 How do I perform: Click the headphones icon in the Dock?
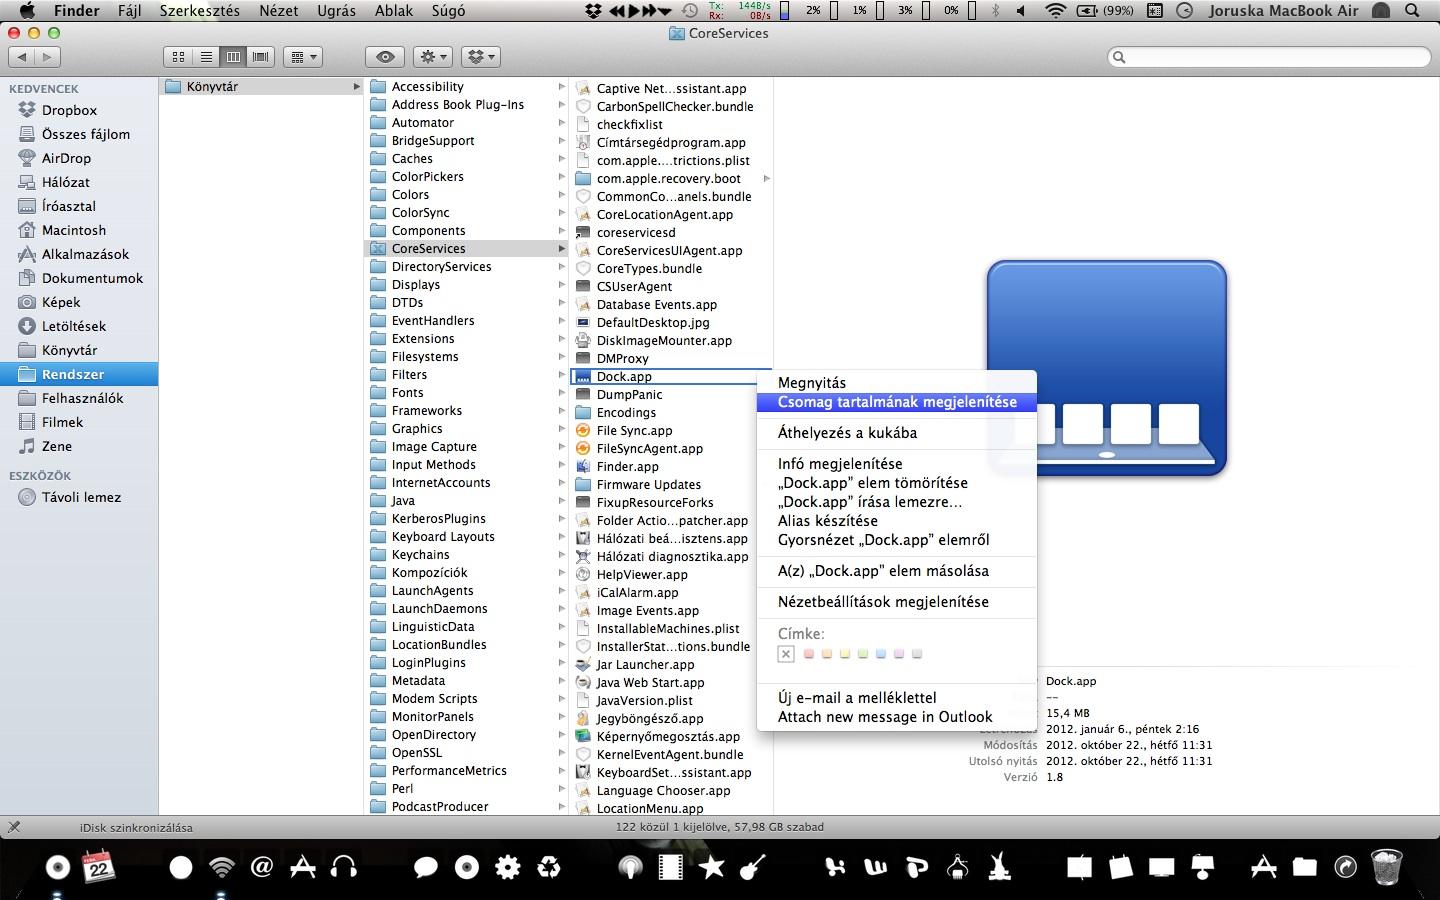(x=343, y=866)
